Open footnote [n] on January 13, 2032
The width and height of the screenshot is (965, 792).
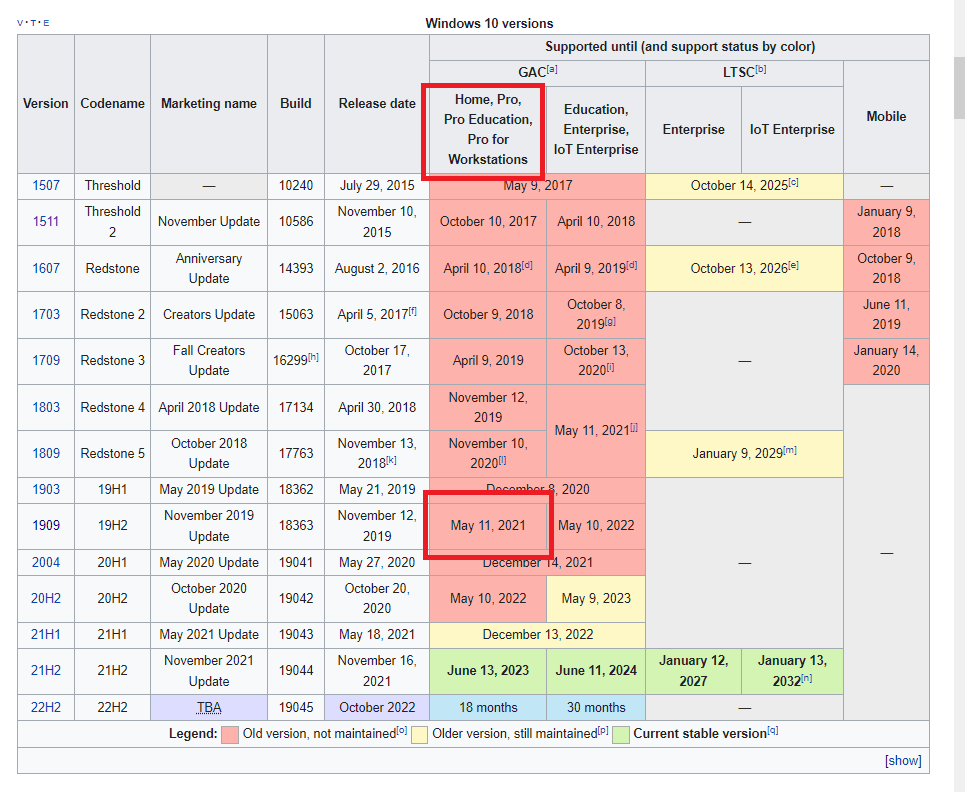pyautogui.click(x=806, y=678)
